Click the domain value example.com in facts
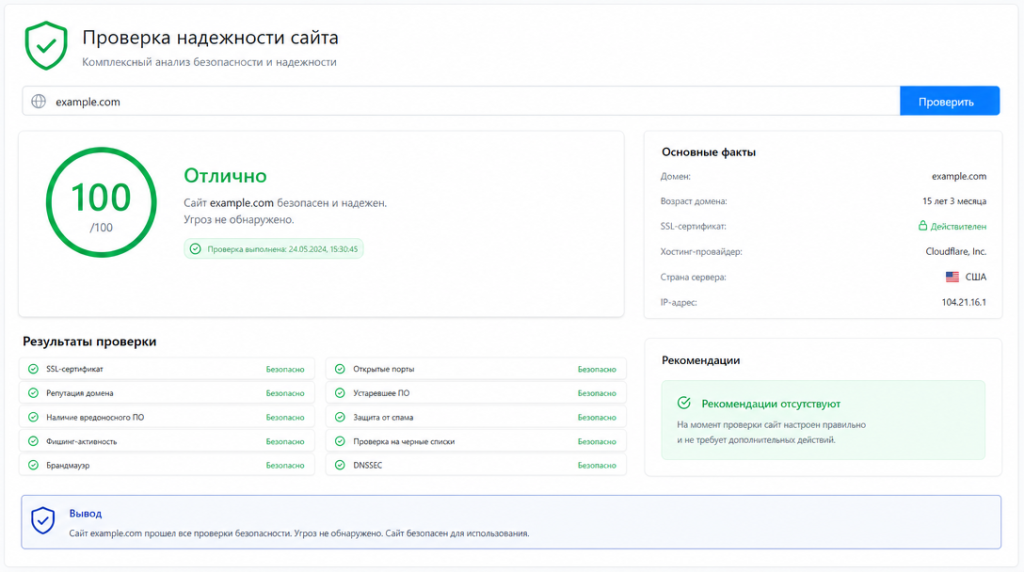 (959, 176)
